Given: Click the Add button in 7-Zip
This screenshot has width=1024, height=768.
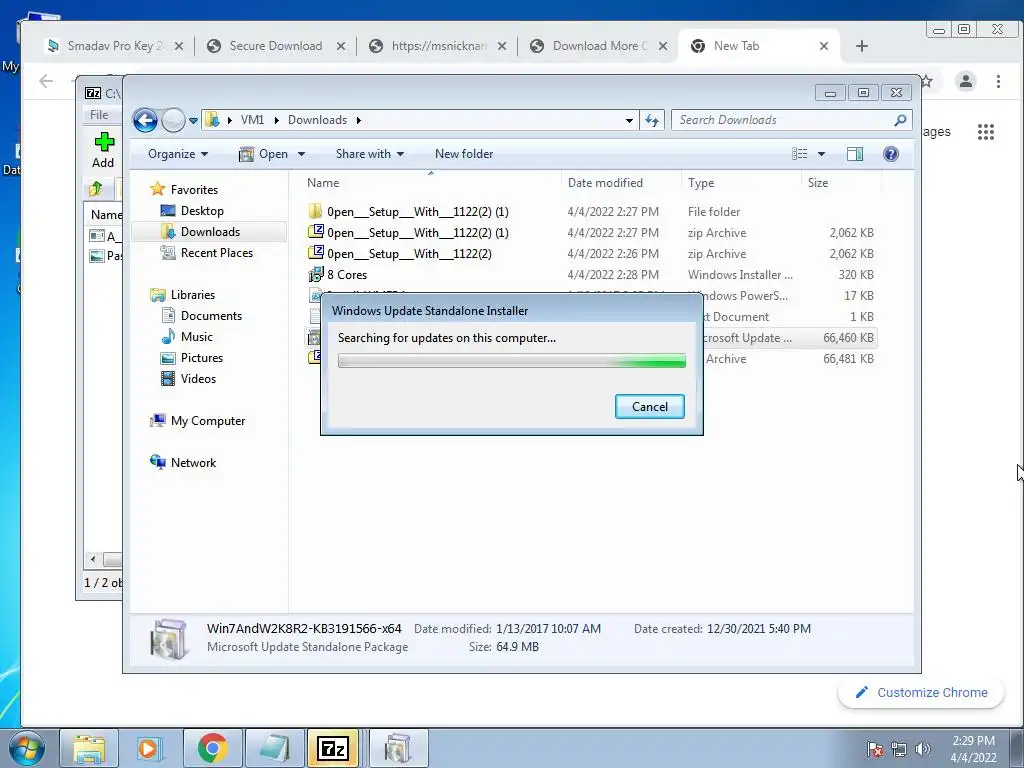Looking at the screenshot, I should click(103, 150).
